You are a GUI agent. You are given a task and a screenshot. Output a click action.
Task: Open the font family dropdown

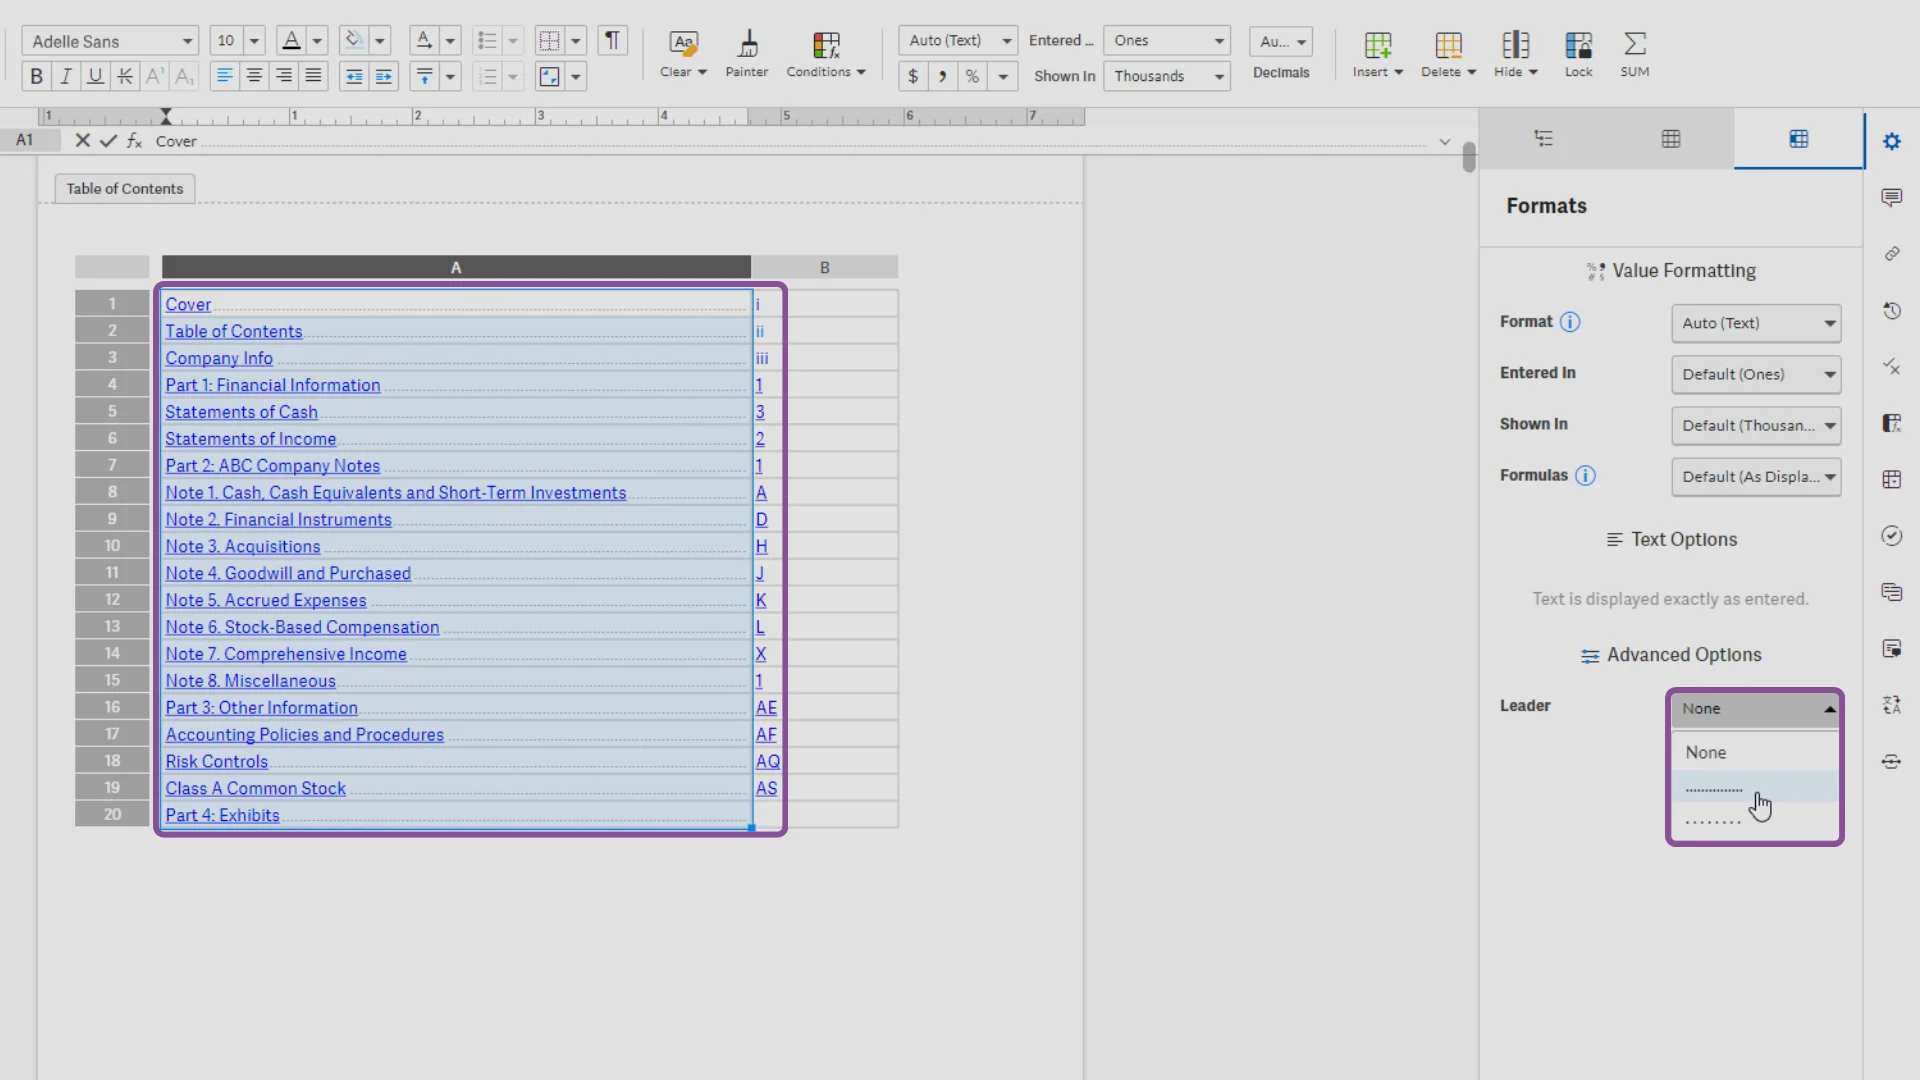(110, 41)
